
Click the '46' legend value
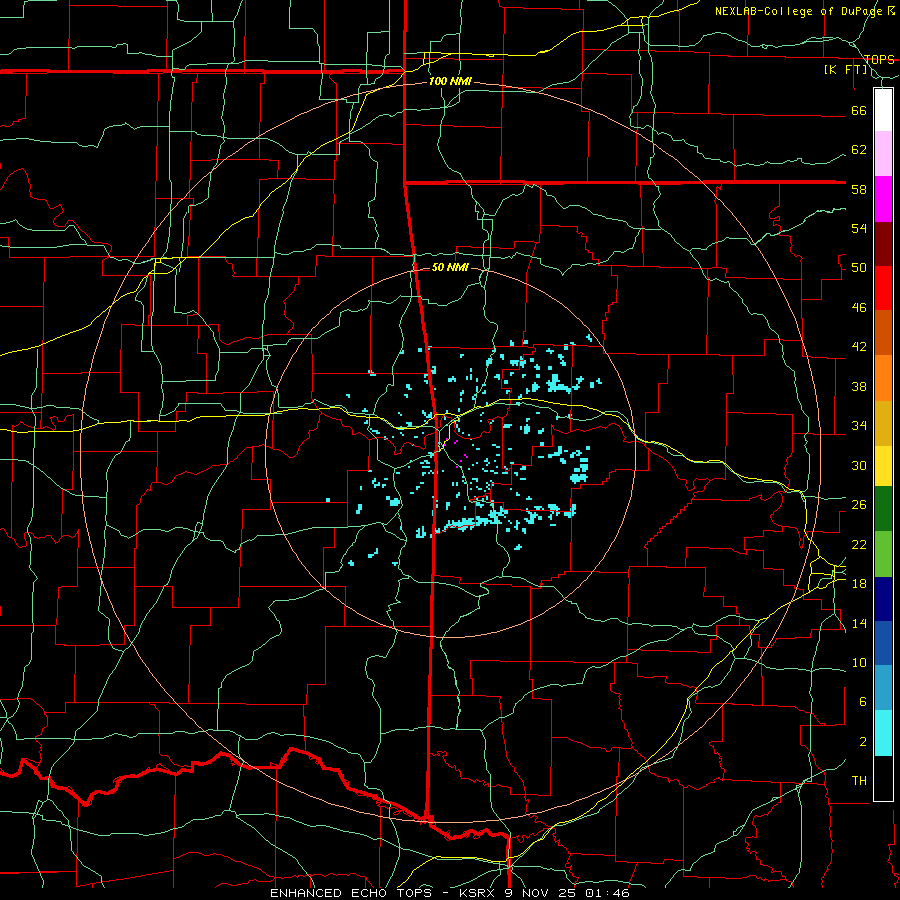click(859, 308)
